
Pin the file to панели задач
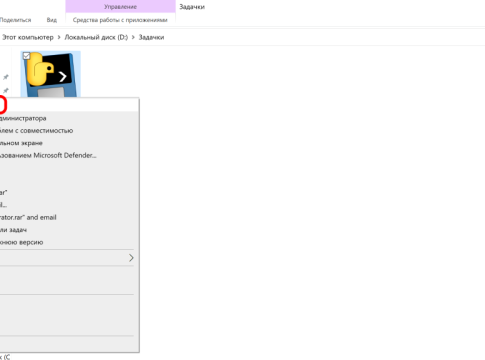(x=69, y=230)
